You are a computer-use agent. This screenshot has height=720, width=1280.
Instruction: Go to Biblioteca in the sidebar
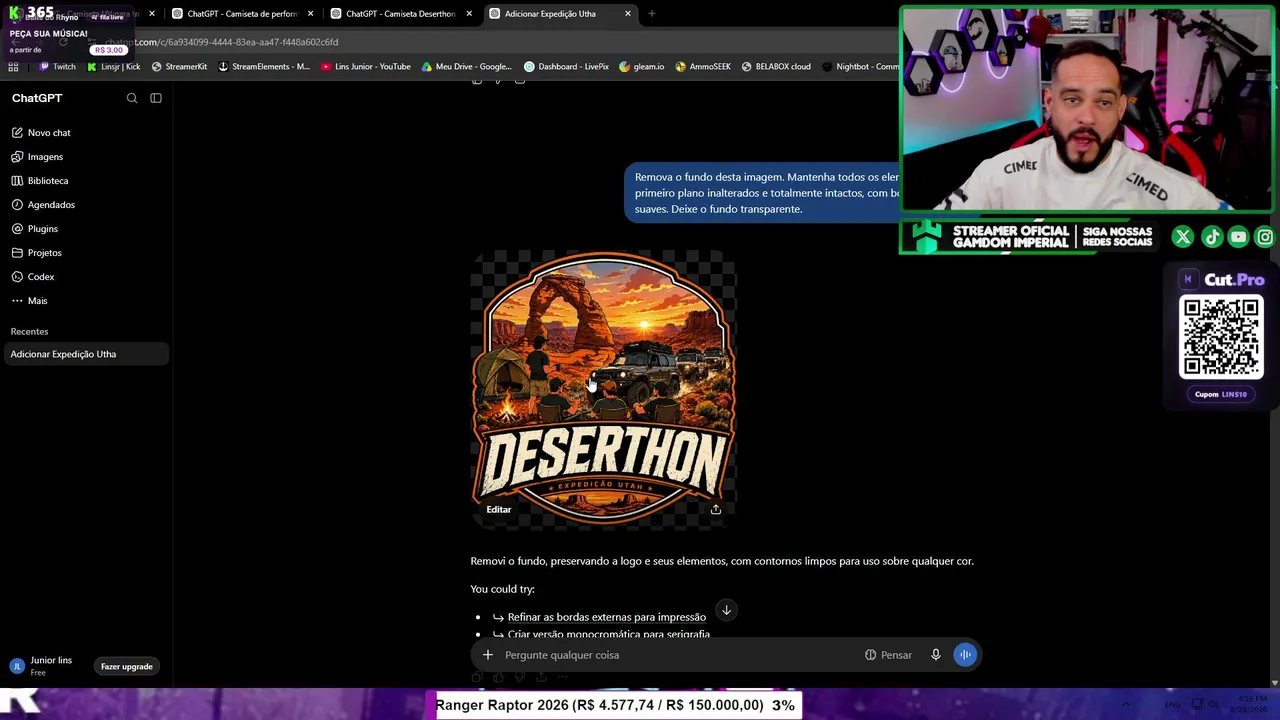click(x=48, y=181)
